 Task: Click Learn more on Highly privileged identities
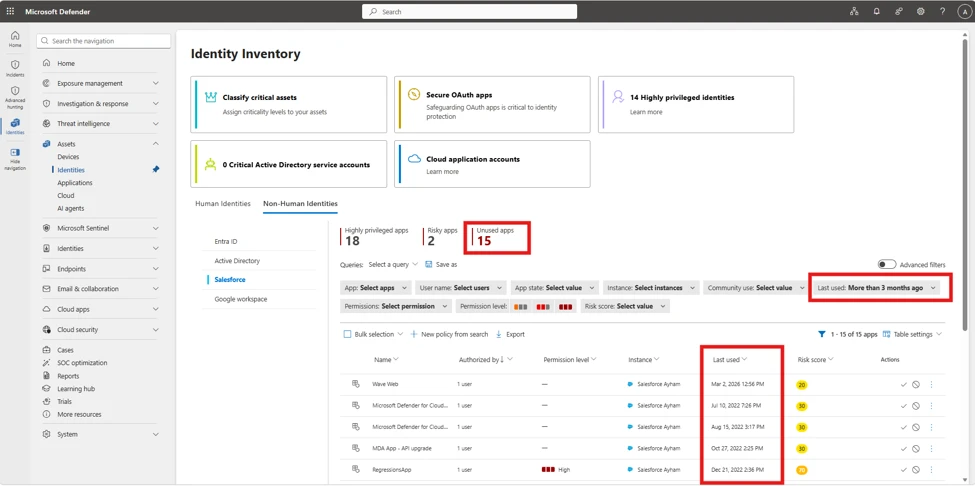646,112
